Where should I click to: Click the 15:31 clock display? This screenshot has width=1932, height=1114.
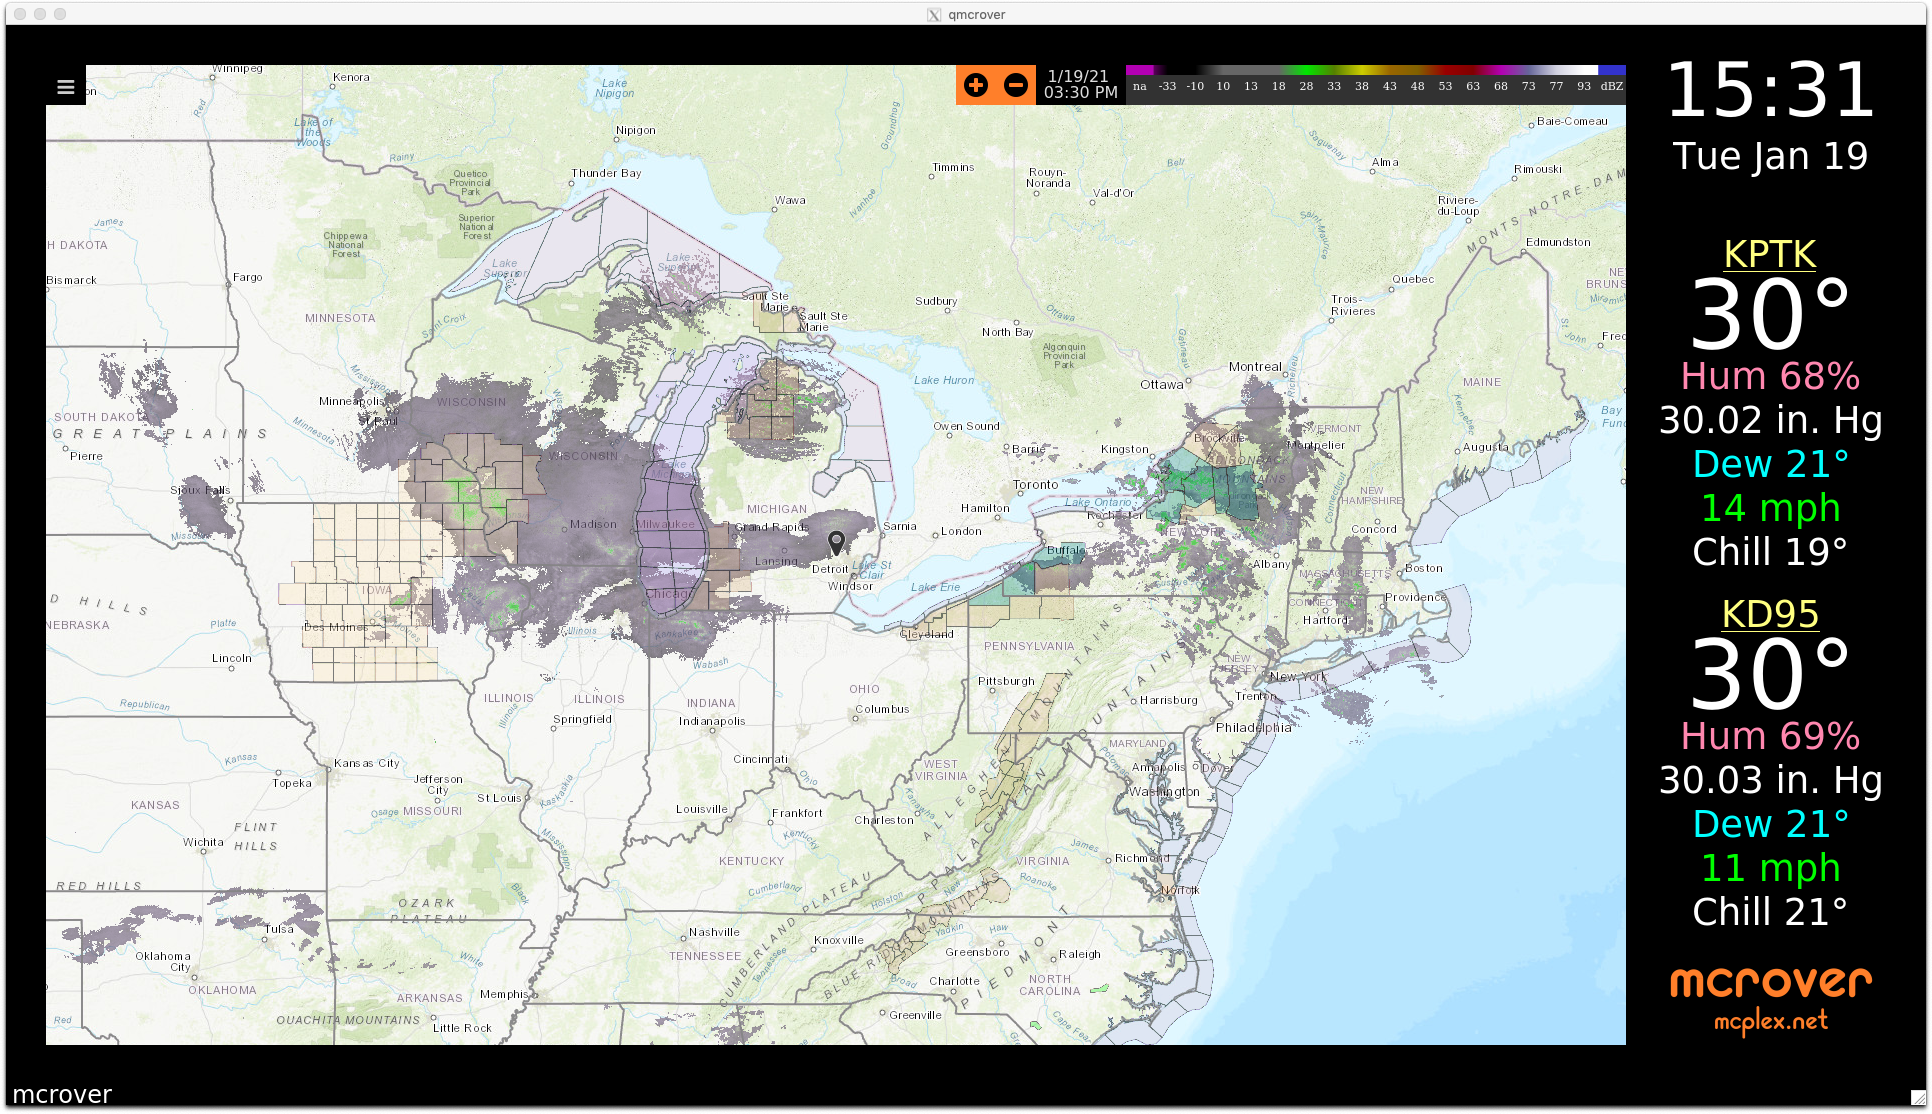(1769, 91)
